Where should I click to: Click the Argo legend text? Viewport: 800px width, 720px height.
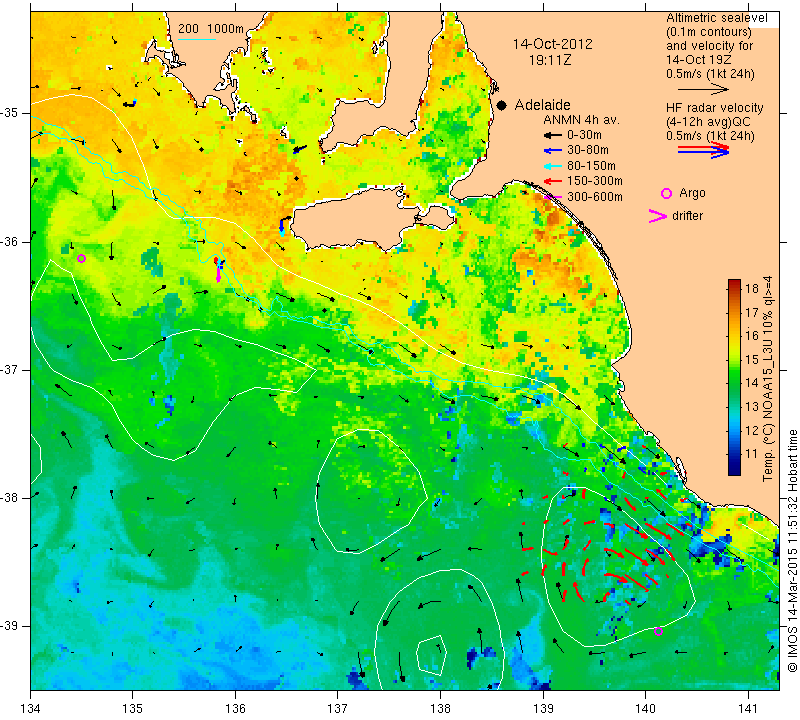[x=692, y=193]
